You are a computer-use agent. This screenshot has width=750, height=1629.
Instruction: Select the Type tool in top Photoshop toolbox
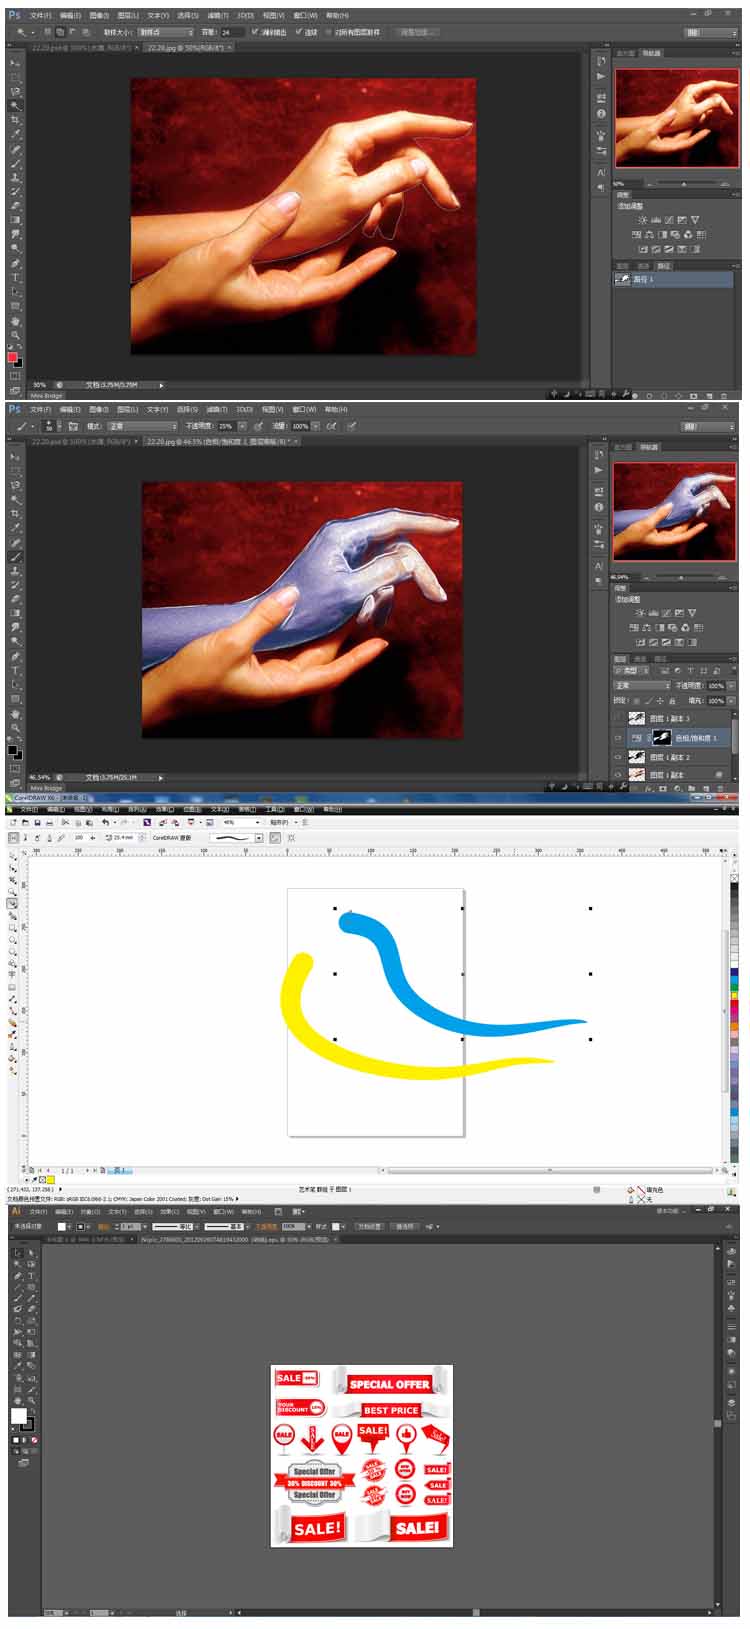[x=15, y=278]
